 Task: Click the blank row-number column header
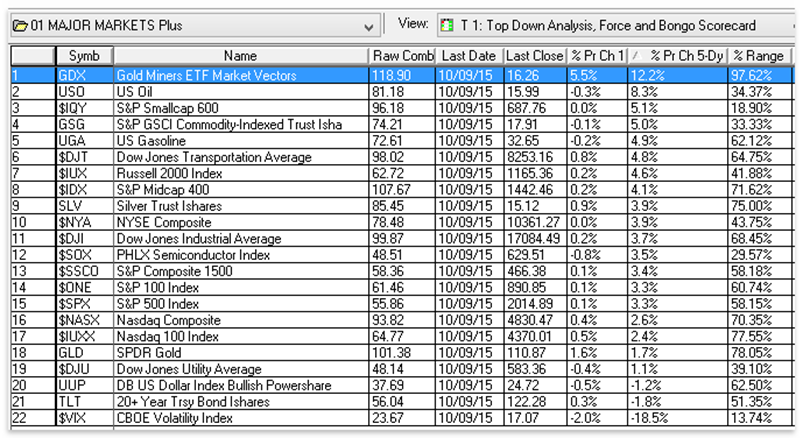coord(33,56)
